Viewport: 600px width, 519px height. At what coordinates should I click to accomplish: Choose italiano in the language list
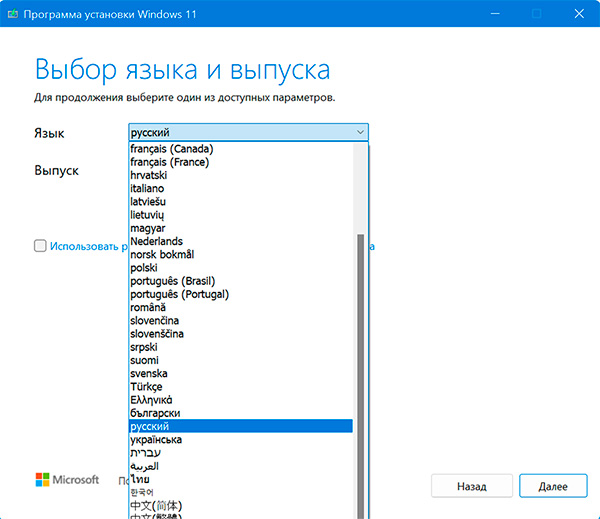(147, 188)
